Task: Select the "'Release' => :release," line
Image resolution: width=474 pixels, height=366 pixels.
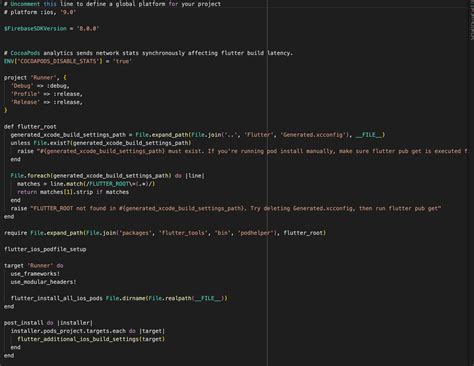Action: 47,102
